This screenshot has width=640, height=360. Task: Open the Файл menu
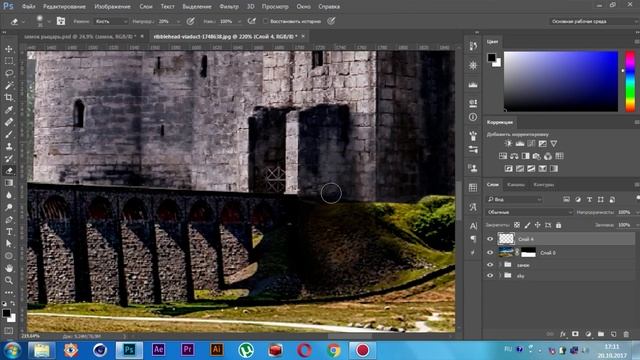tap(28, 7)
